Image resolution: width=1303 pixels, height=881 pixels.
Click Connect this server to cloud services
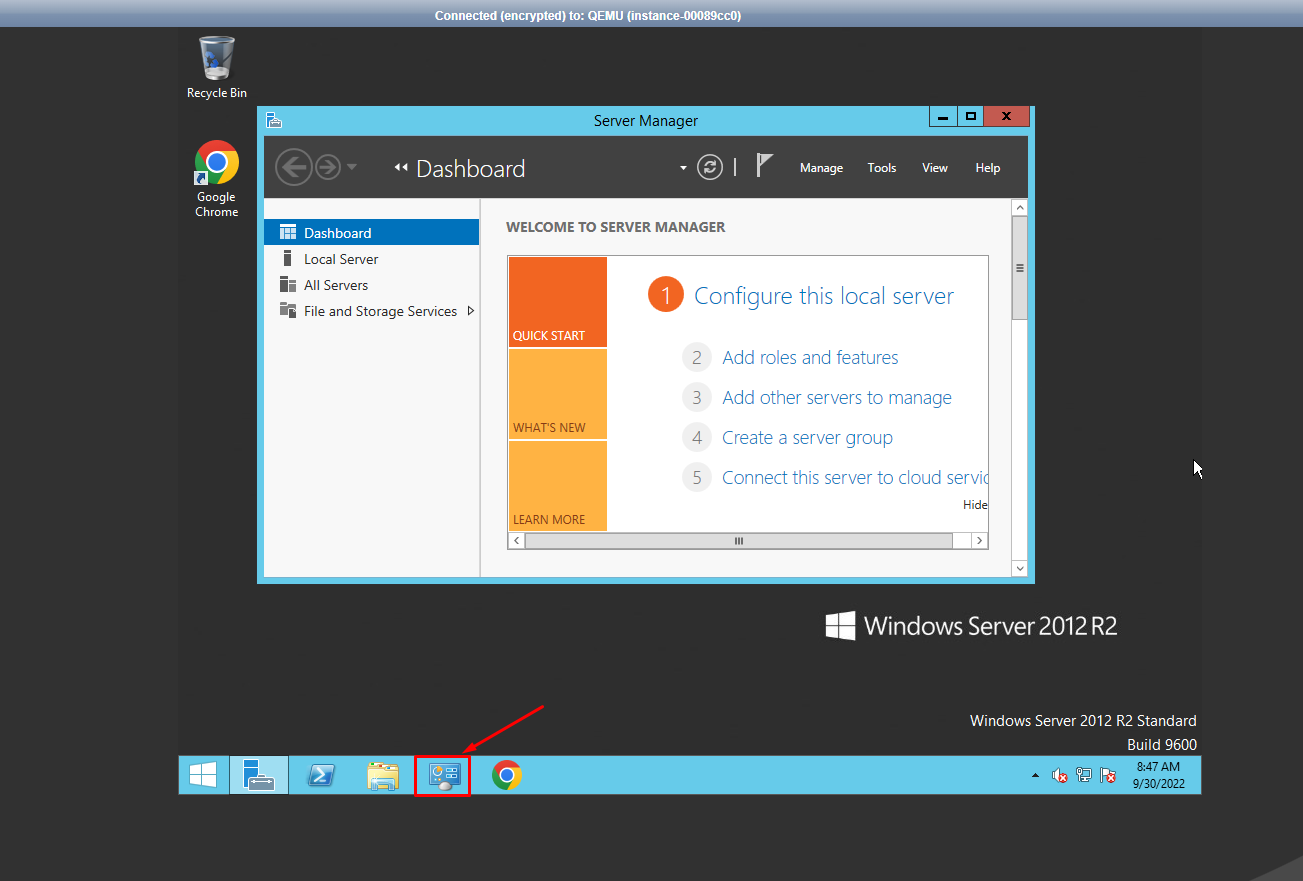tap(855, 477)
